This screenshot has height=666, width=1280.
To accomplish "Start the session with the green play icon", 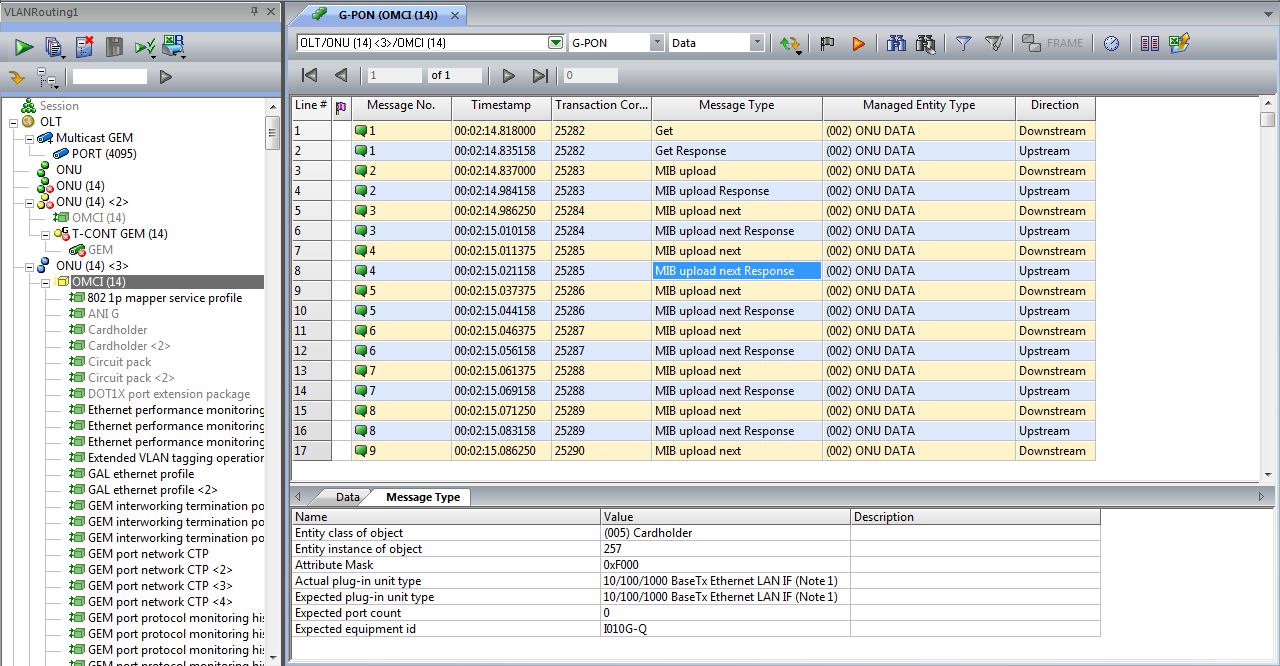I will (24, 46).
